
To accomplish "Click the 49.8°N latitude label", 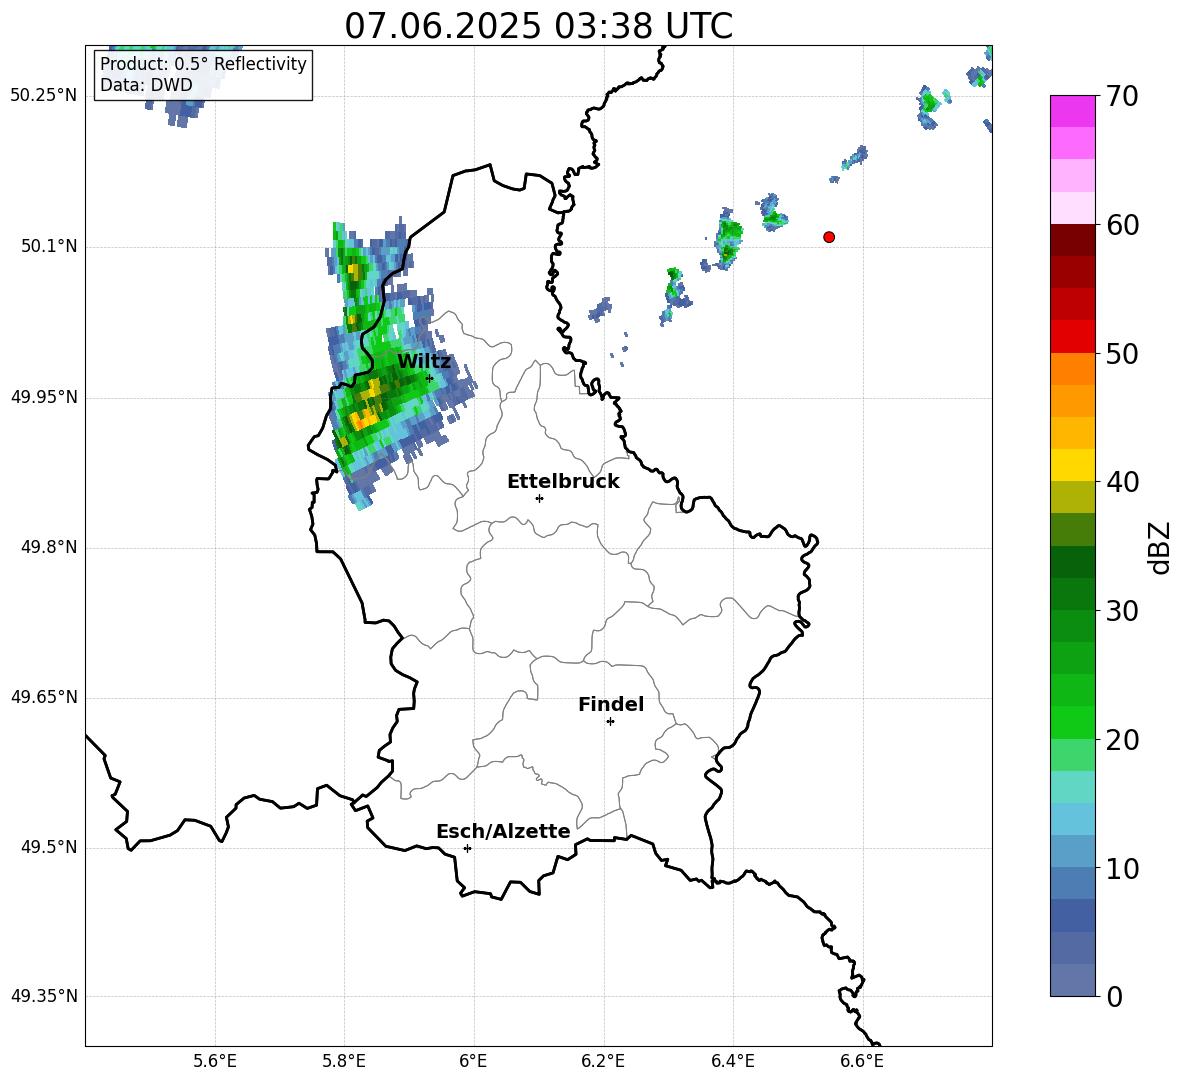I will tap(49, 547).
